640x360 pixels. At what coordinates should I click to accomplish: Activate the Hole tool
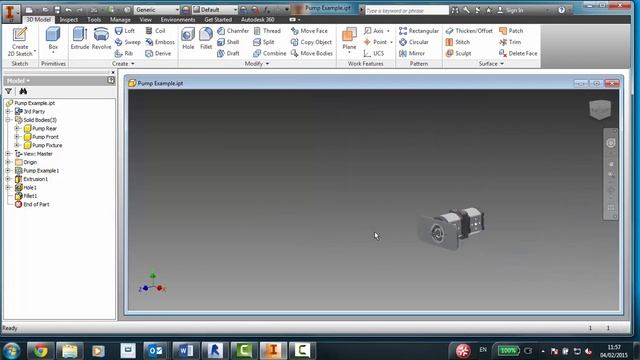tap(188, 38)
